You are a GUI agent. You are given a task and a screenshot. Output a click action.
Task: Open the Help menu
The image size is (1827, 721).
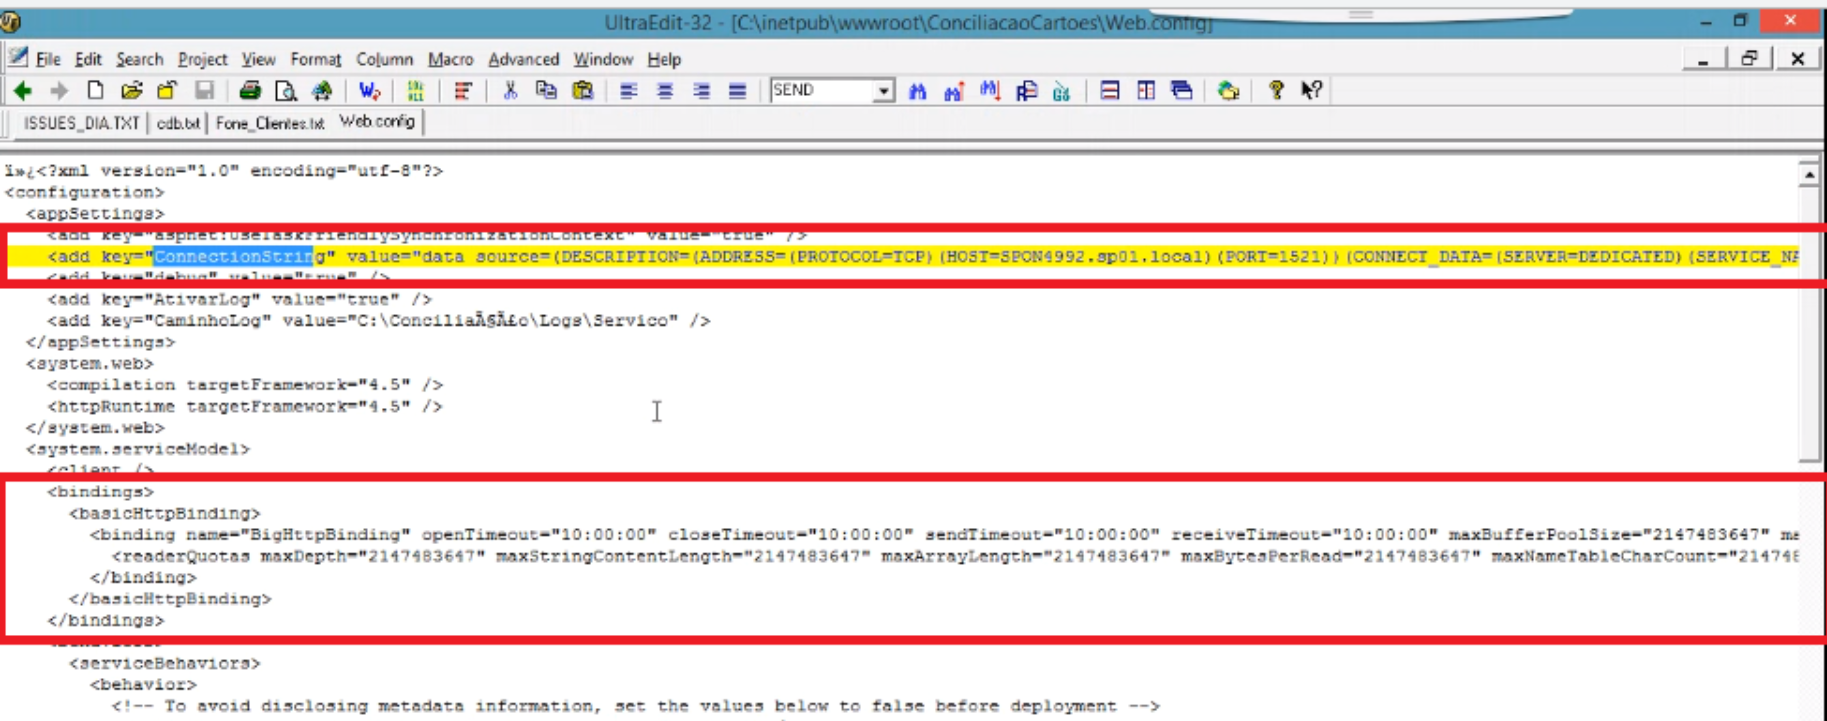[x=664, y=60]
